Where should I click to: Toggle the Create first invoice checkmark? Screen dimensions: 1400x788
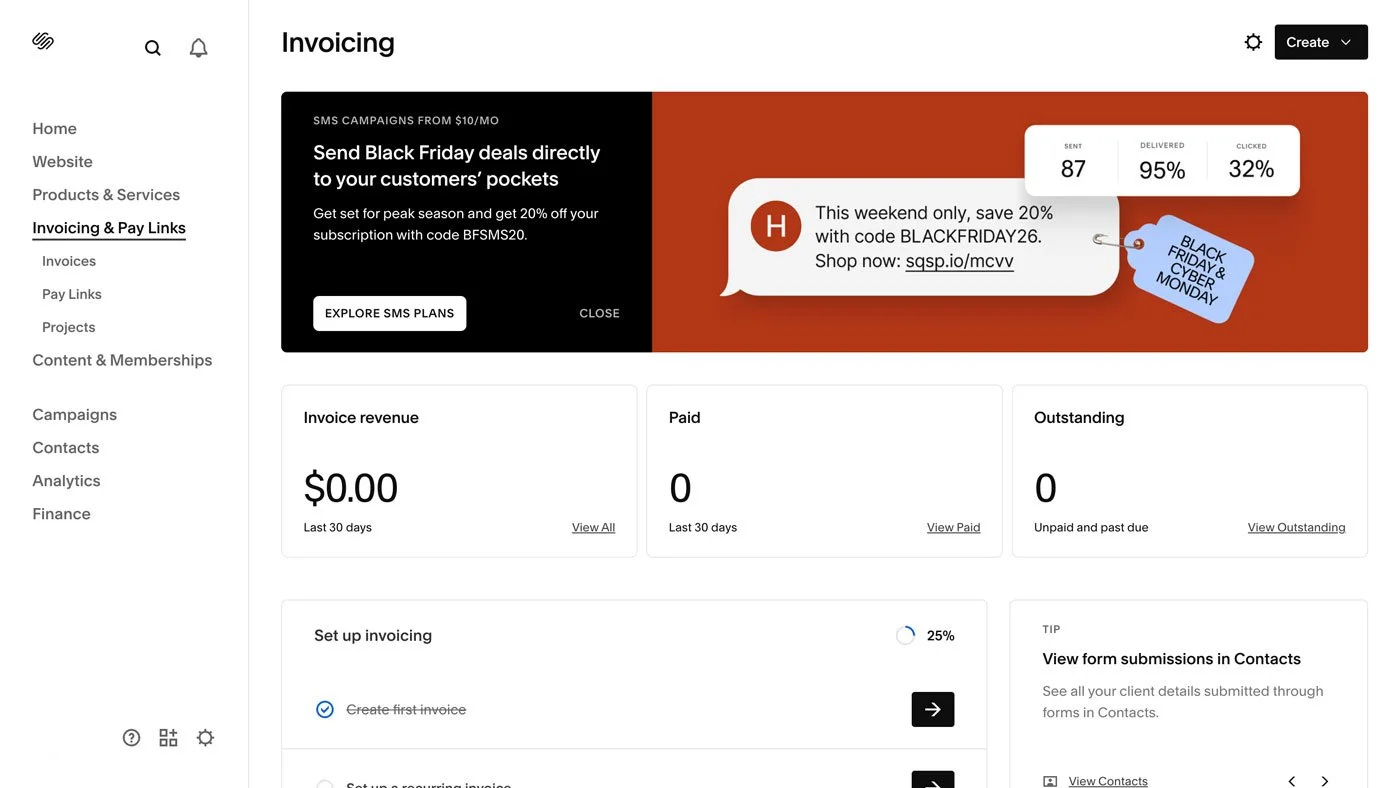325,709
